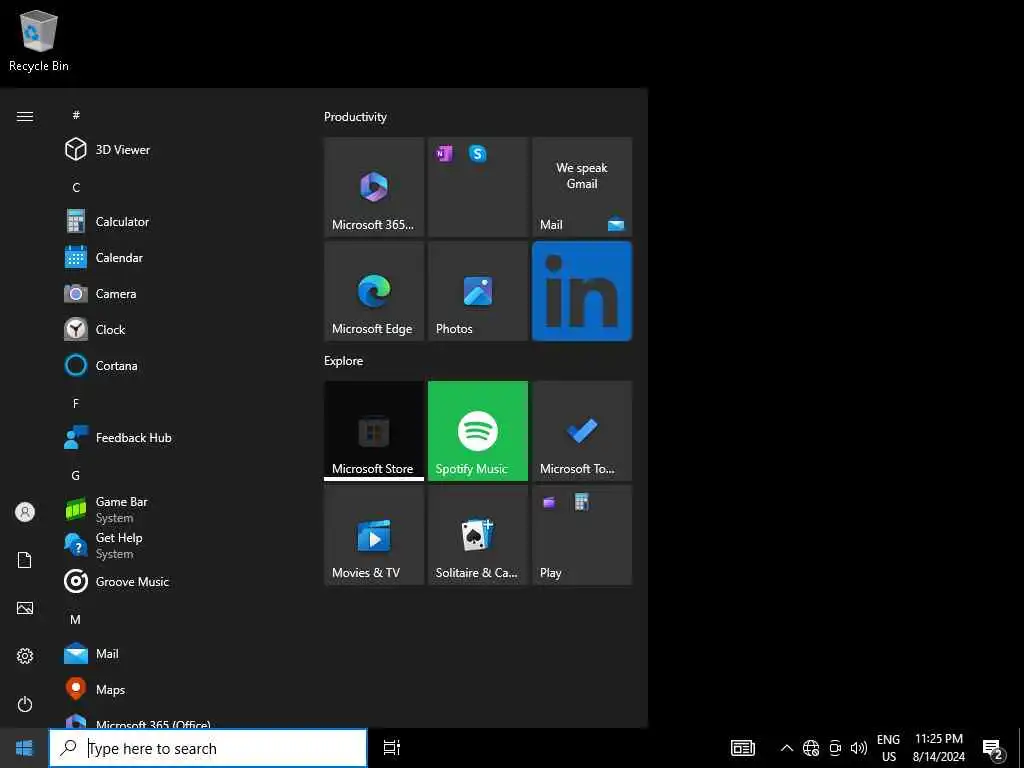Open the user account menu
The height and width of the screenshot is (768, 1024).
click(x=25, y=512)
